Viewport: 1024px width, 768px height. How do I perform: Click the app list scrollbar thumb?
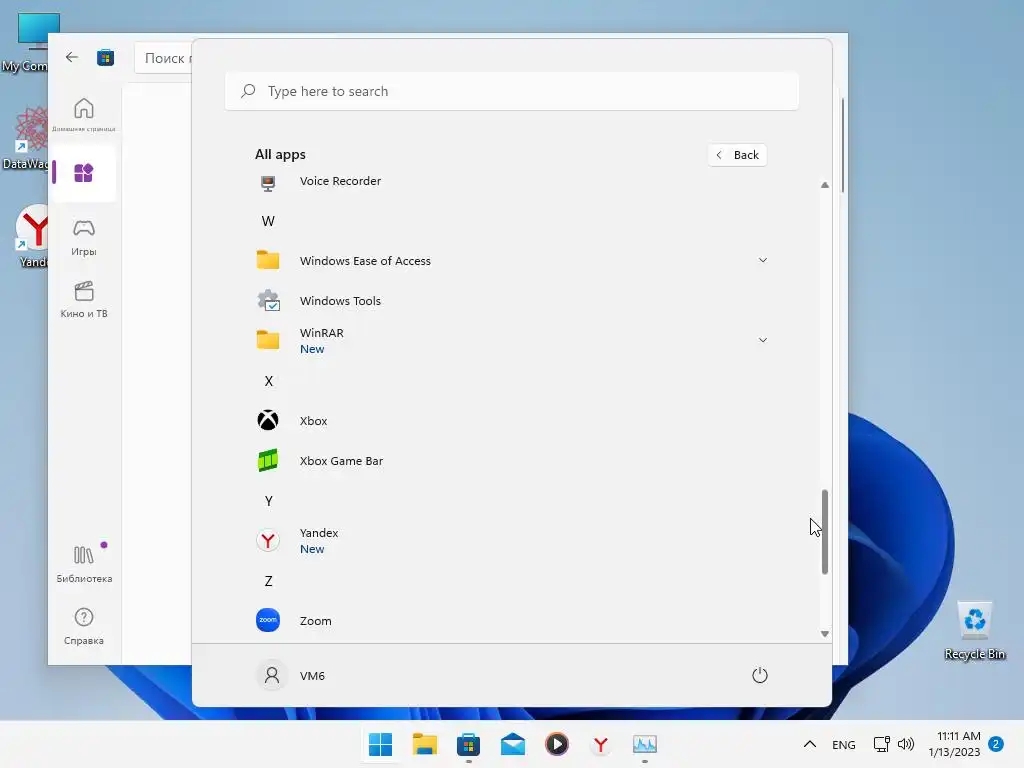[x=825, y=532]
